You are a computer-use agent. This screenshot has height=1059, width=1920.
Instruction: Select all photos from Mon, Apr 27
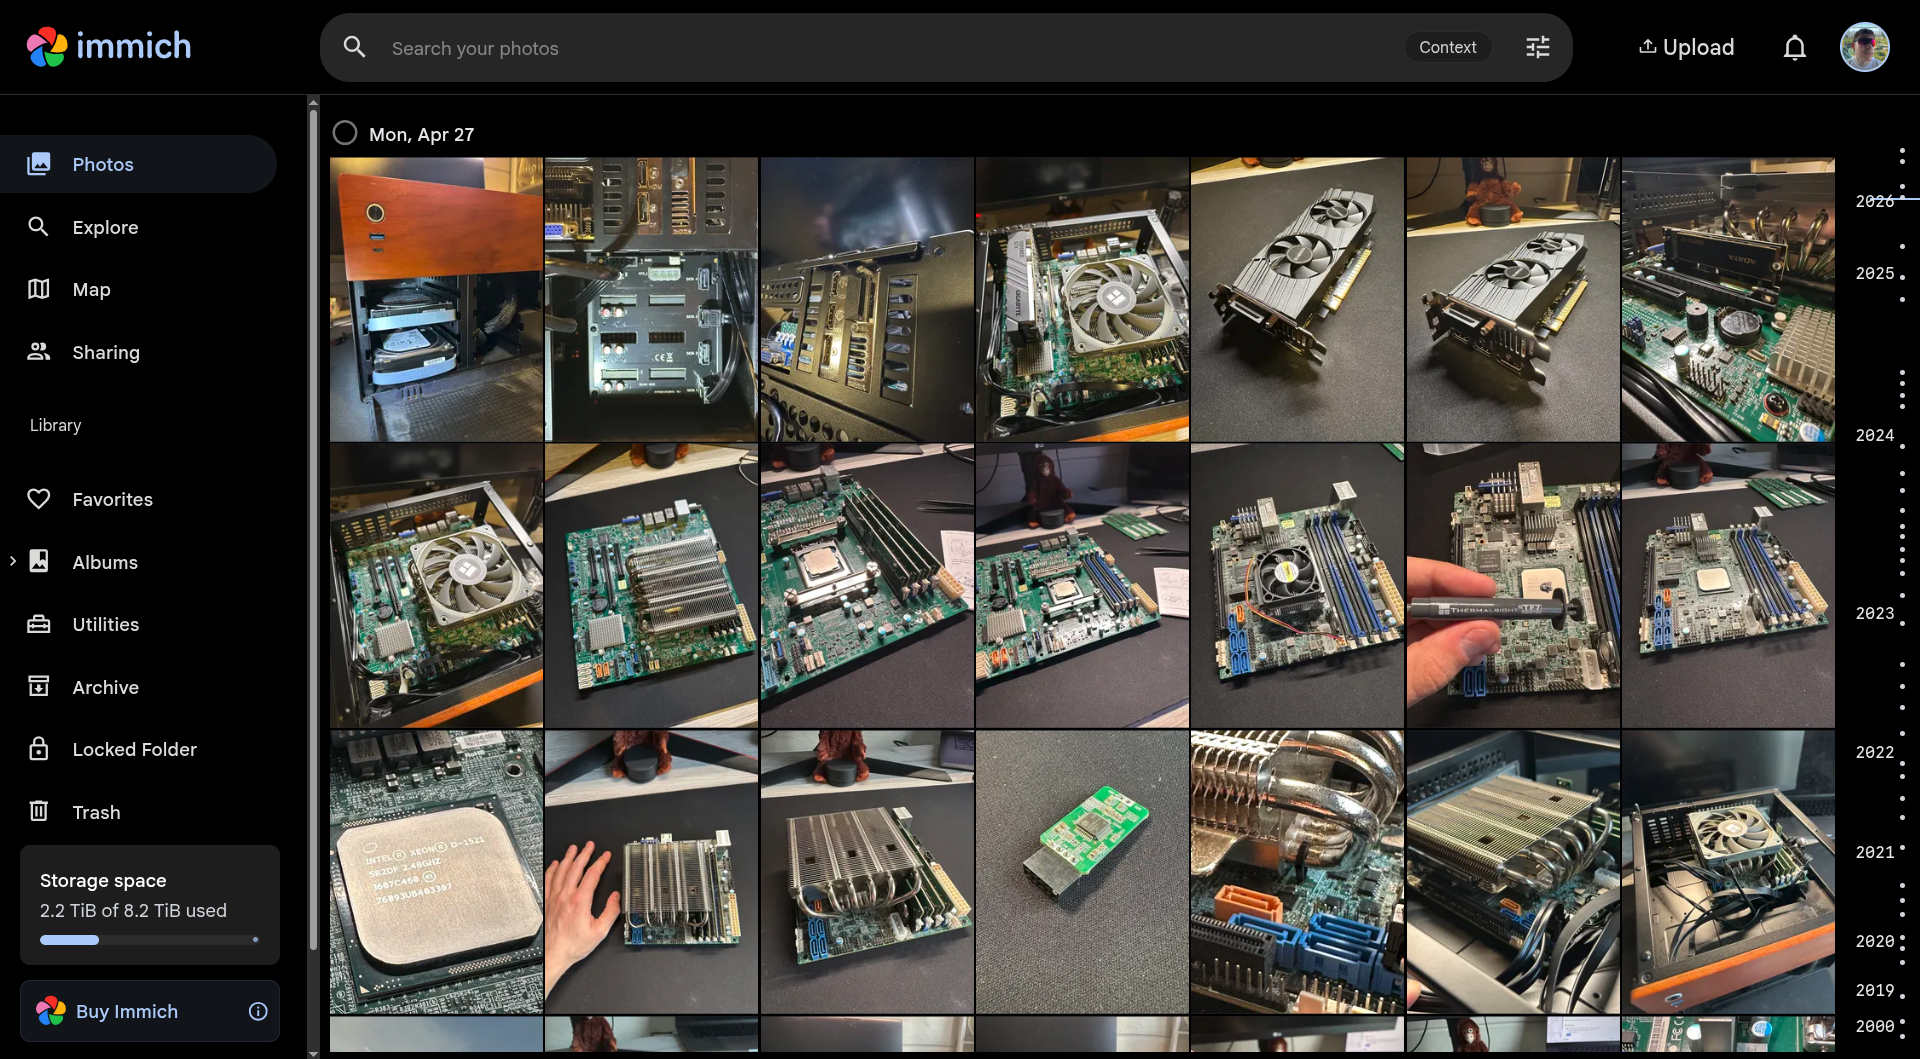(345, 133)
